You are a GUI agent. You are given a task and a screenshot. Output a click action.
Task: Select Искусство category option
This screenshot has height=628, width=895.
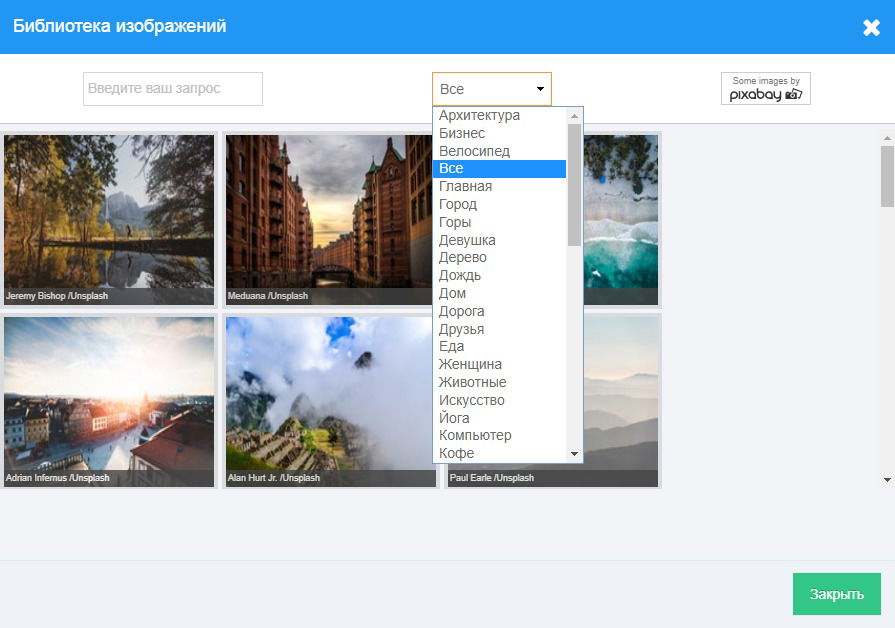[499, 400]
